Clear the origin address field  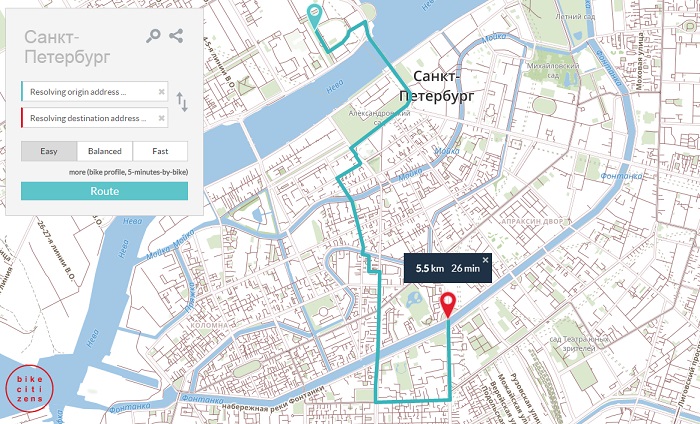[161, 92]
